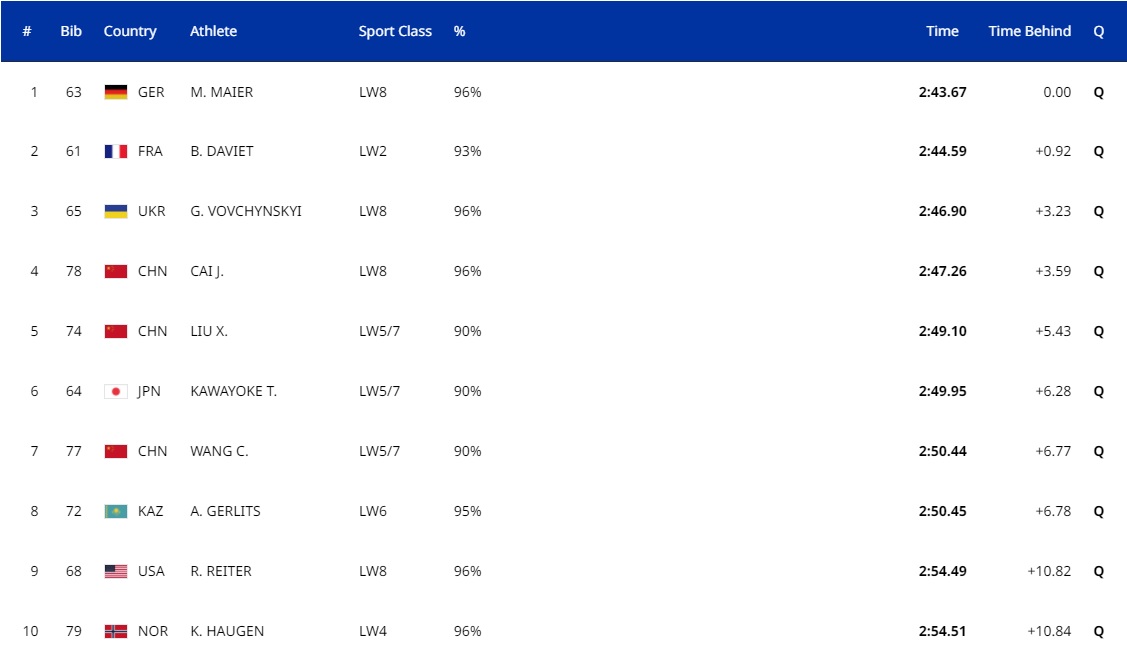Open athlete M. MAIER's entry
Screen dimensions: 1127x647
(x=221, y=92)
